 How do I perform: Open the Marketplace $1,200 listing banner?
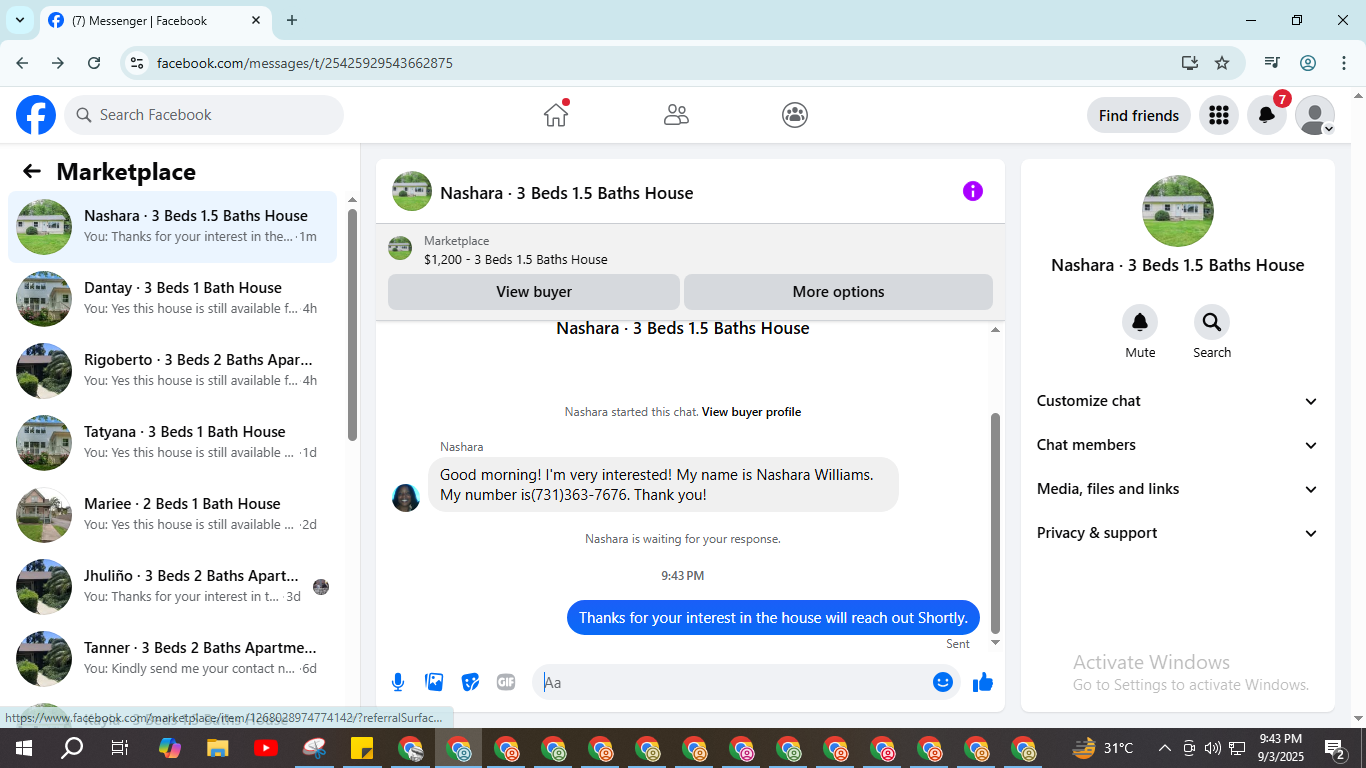[x=690, y=250]
